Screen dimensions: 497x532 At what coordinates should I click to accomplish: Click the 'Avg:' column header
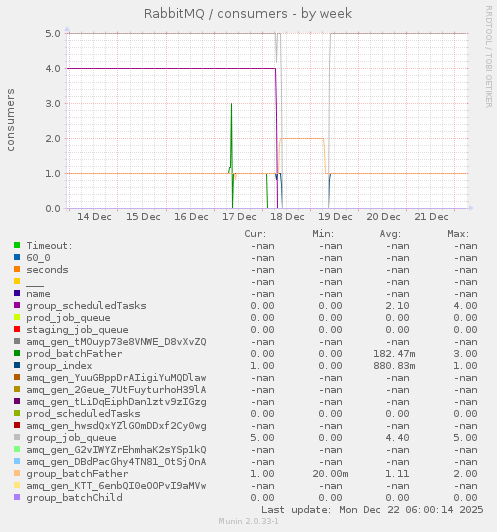click(390, 234)
